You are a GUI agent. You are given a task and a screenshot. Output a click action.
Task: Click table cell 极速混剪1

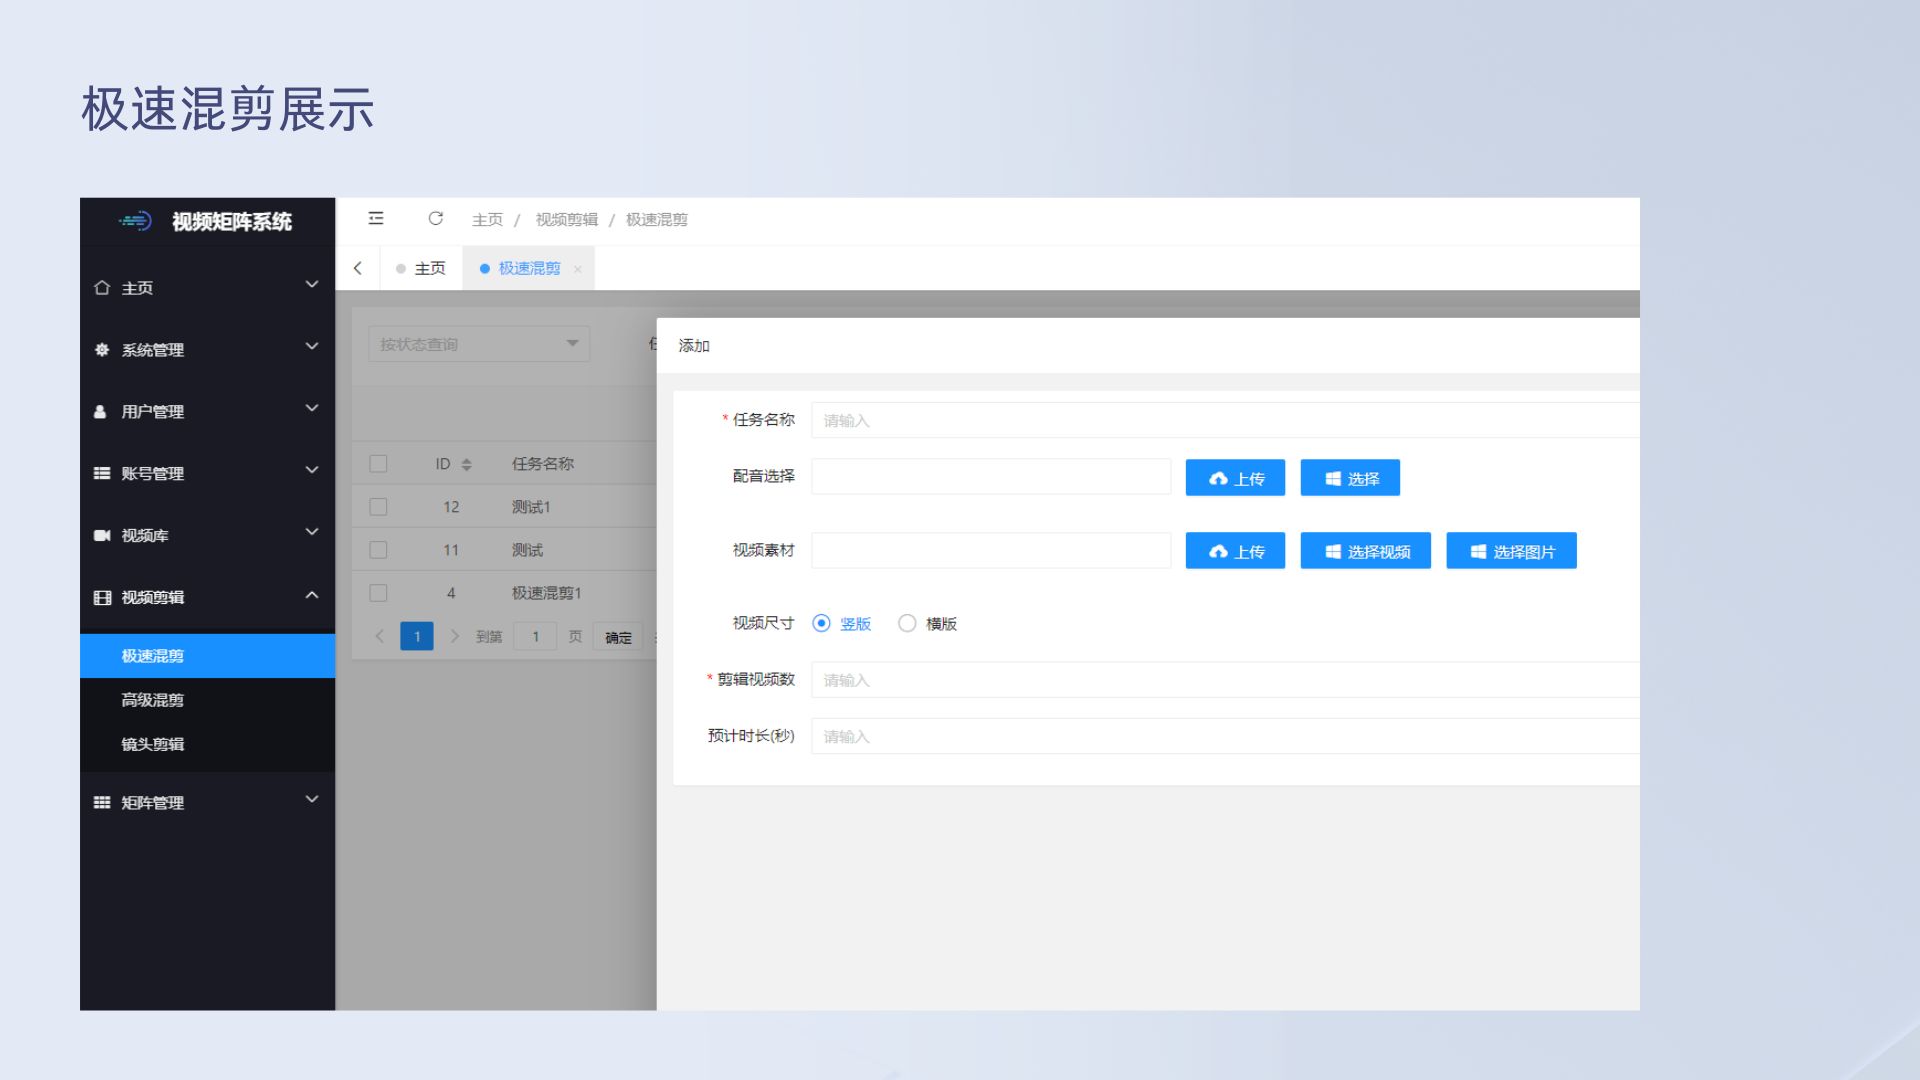coord(546,593)
